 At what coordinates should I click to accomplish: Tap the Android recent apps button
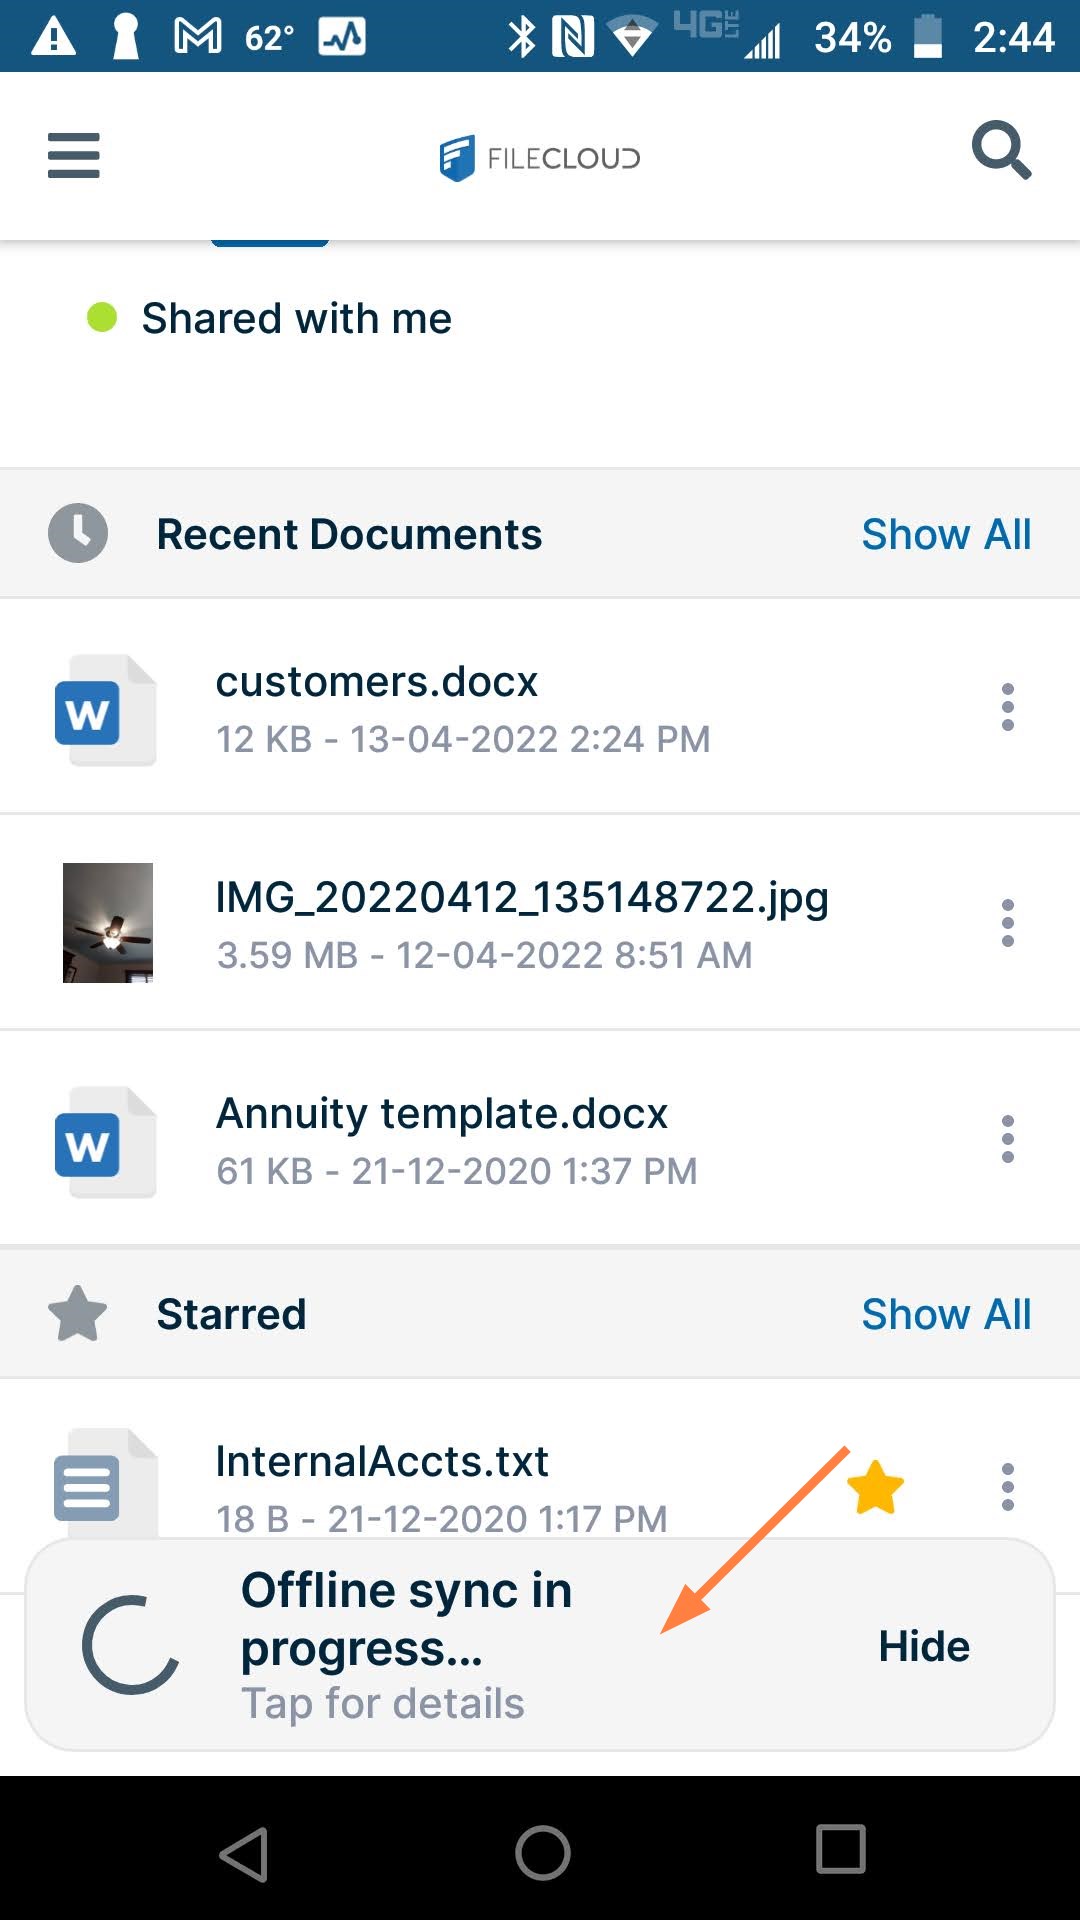coord(840,1848)
